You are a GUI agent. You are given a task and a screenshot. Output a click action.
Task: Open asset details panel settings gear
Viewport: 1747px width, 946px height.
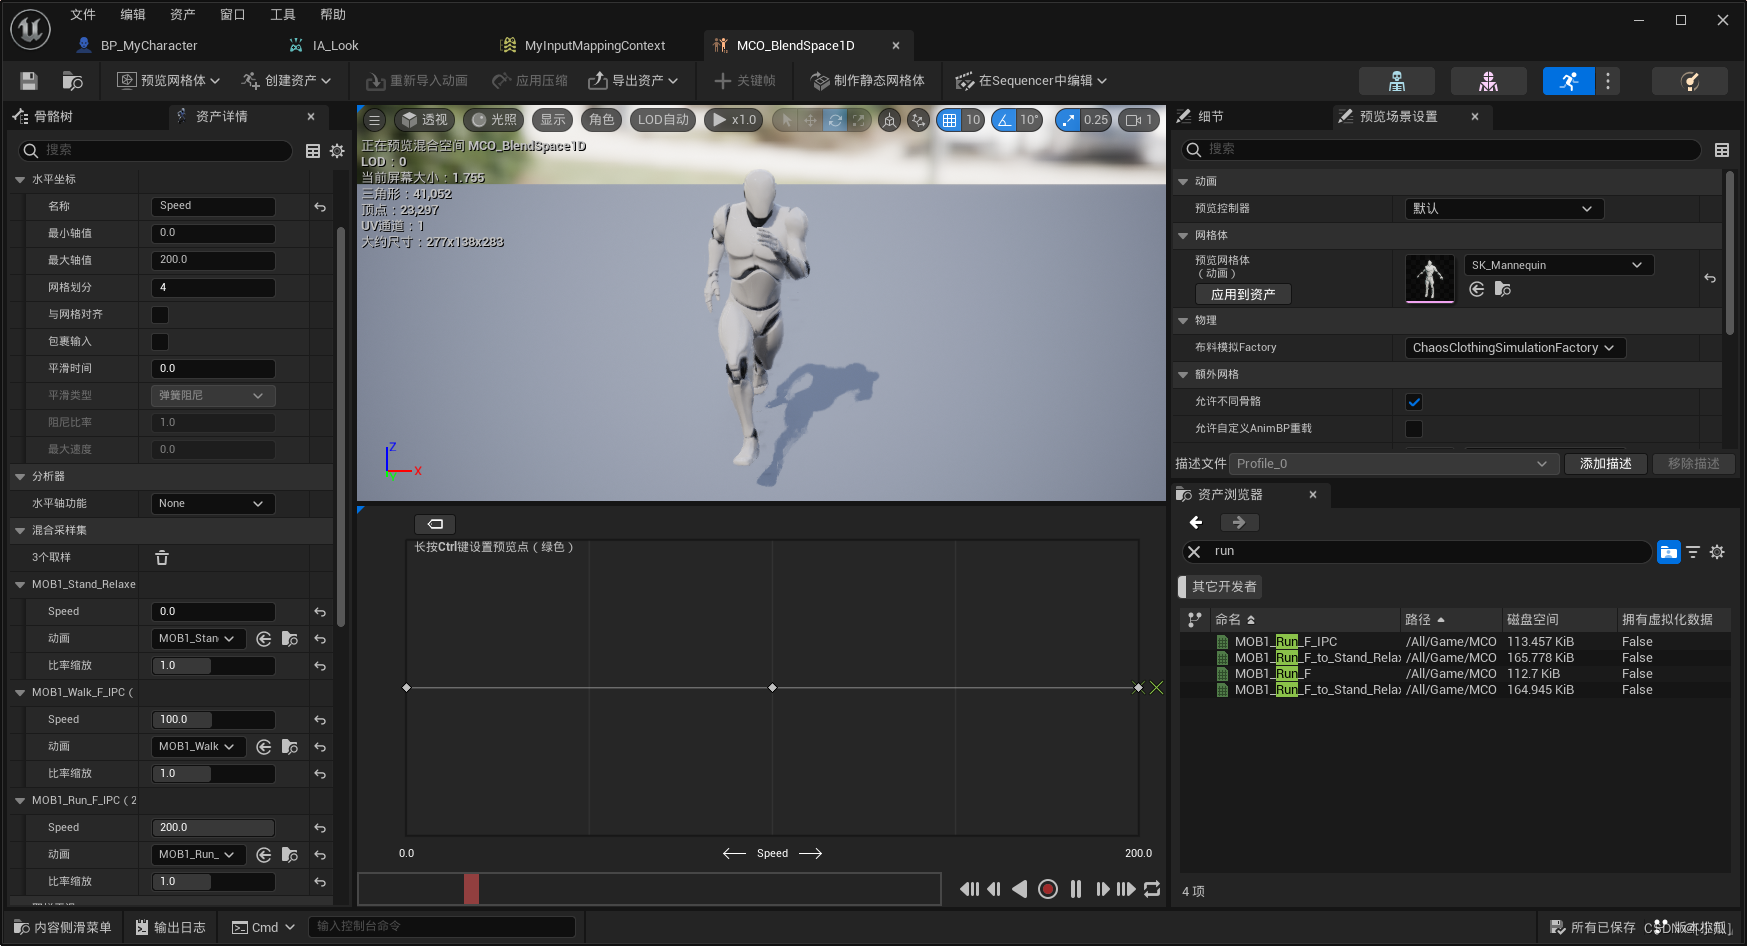(337, 151)
